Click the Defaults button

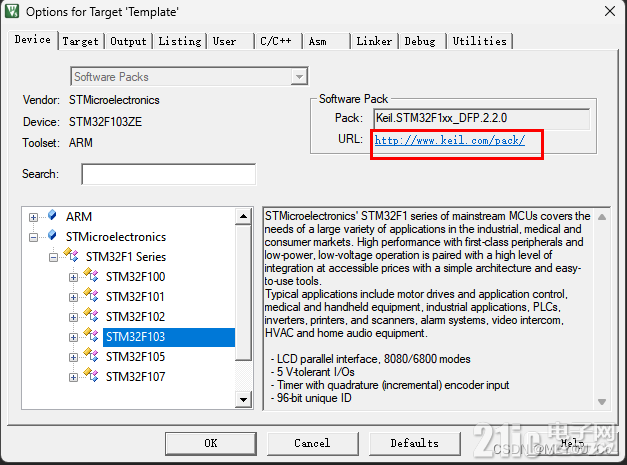tap(415, 443)
